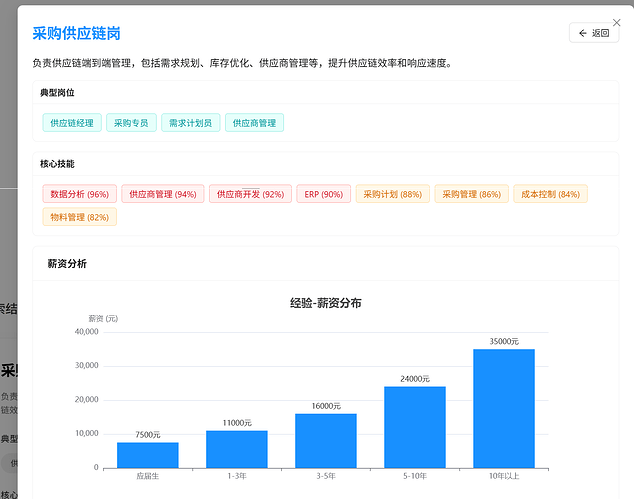Select the ERP (90%) skill tag
The height and width of the screenshot is (499, 634).
pos(323,194)
